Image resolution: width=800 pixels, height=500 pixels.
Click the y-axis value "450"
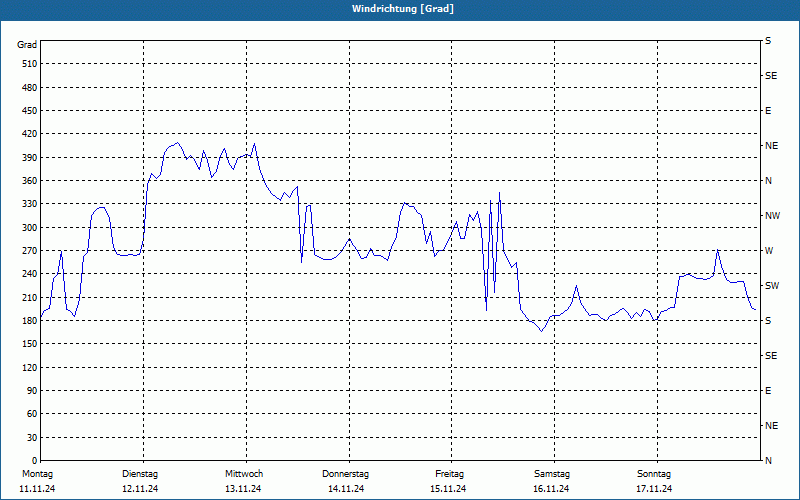[x=30, y=111]
